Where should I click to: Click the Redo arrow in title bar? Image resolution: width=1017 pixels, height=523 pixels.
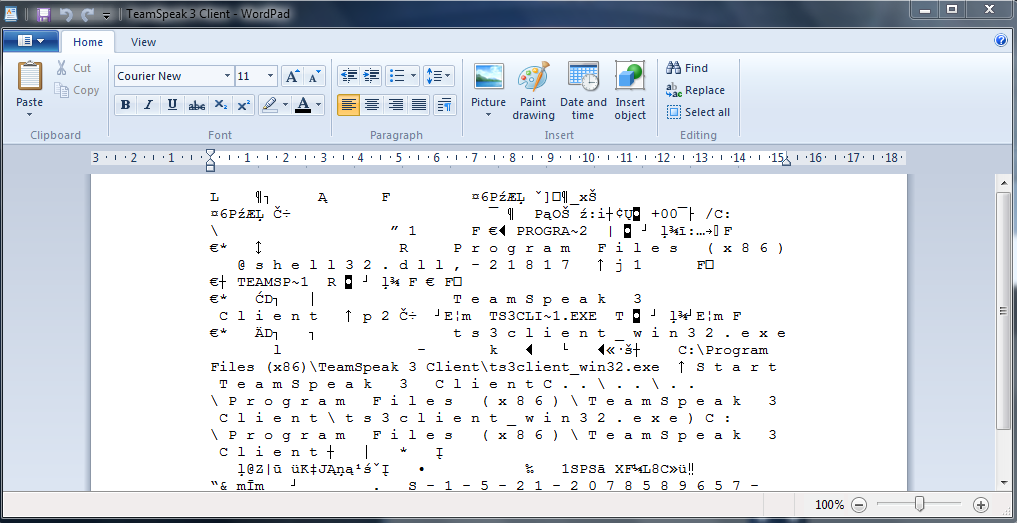[88, 14]
